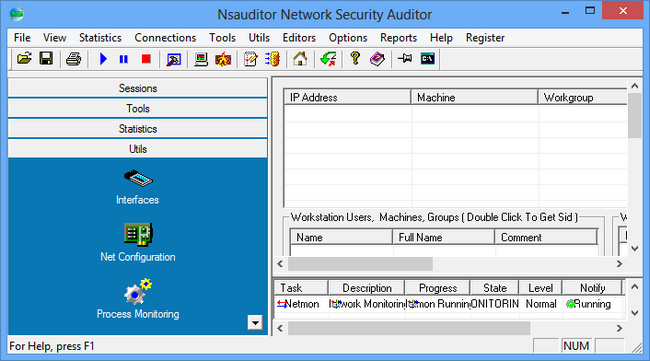The image size is (650, 361).
Task: Open the Connections menu
Action: [165, 38]
